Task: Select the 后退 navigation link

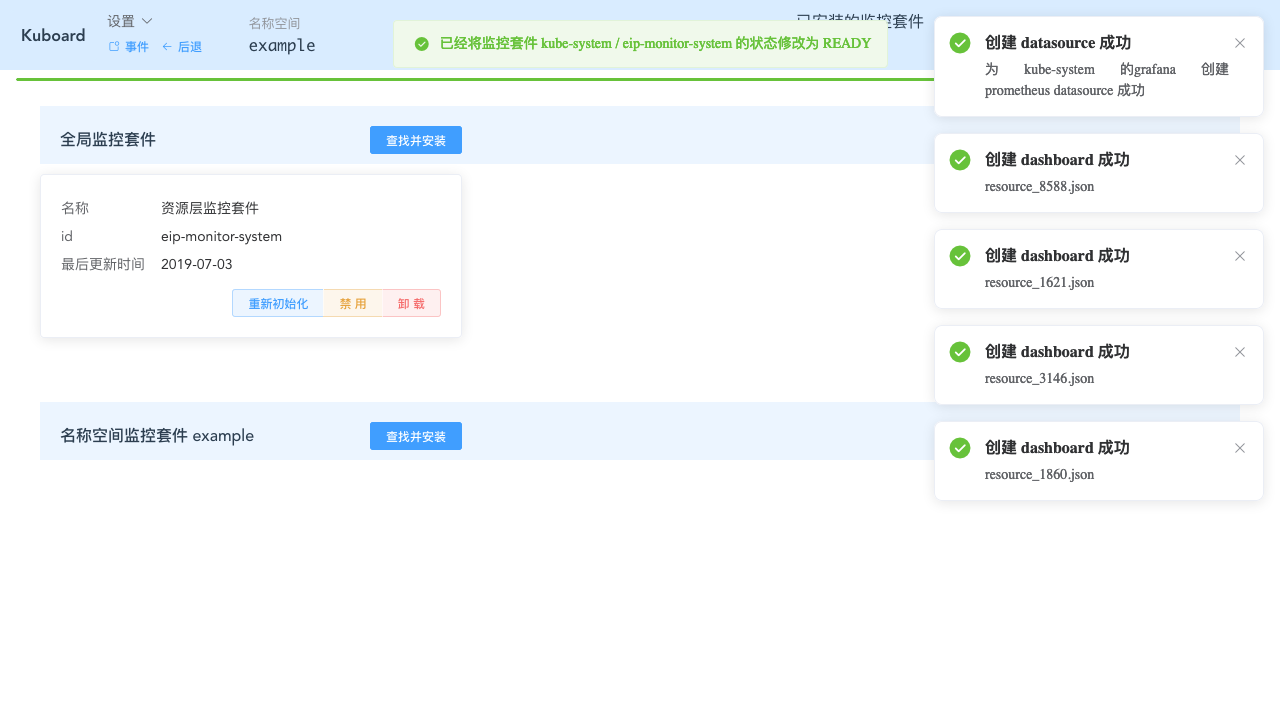Action: click(x=189, y=46)
